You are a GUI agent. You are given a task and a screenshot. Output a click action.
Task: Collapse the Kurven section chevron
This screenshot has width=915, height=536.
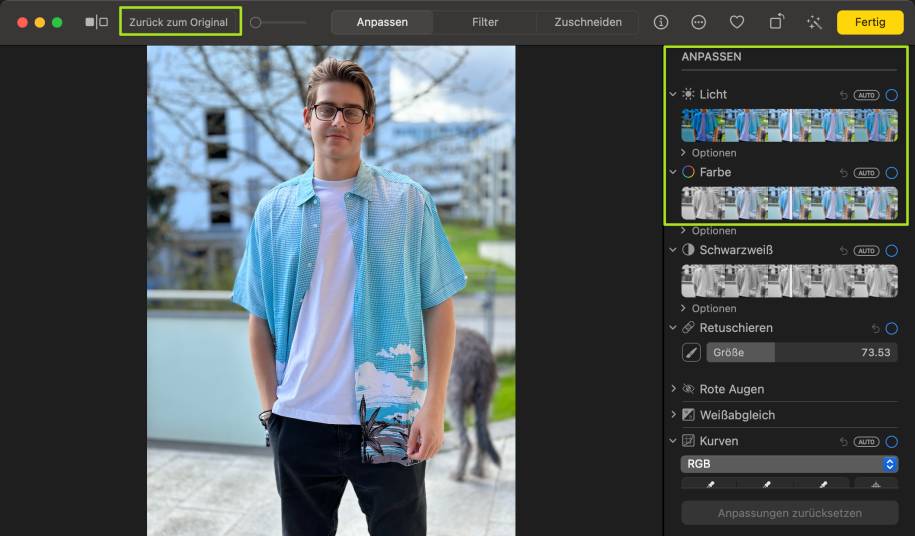pyautogui.click(x=673, y=441)
